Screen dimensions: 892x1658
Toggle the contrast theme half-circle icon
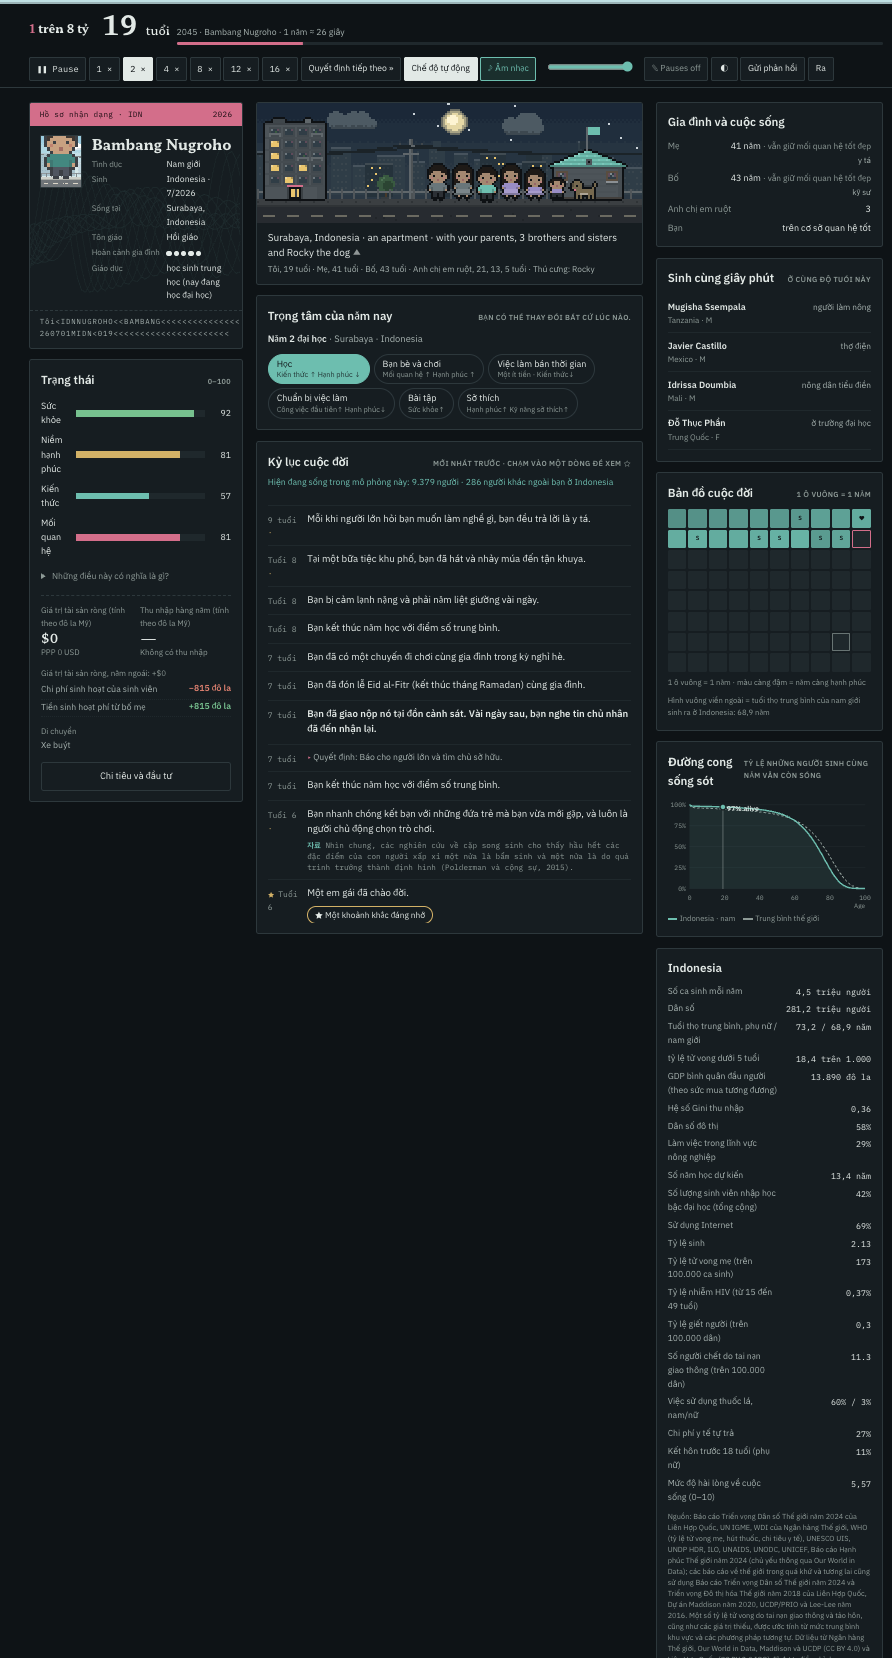coord(724,69)
